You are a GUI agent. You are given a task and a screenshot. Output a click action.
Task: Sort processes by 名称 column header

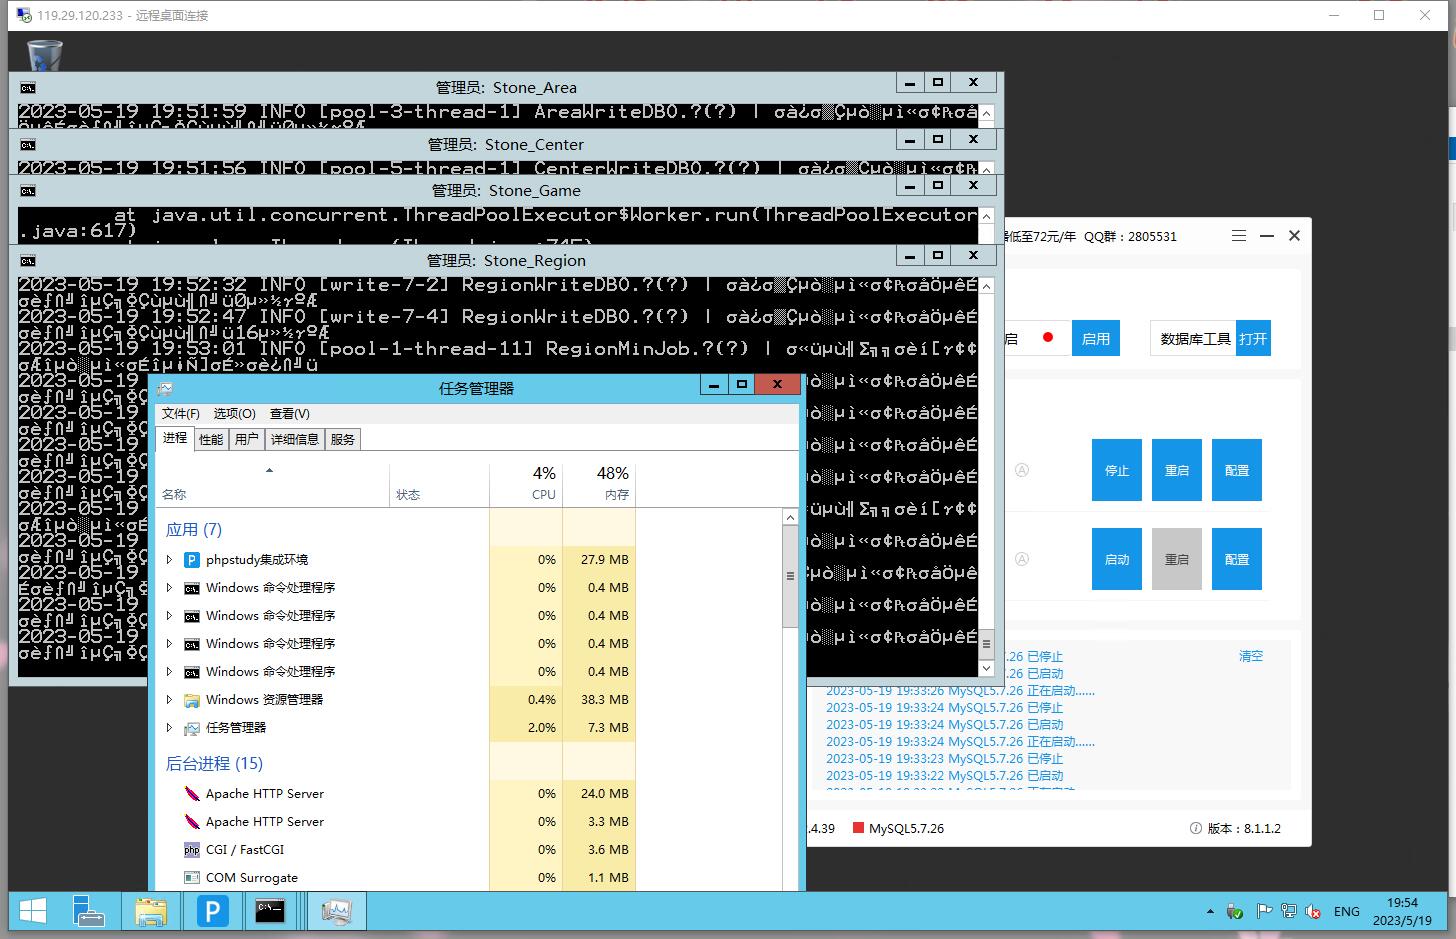pyautogui.click(x=273, y=485)
